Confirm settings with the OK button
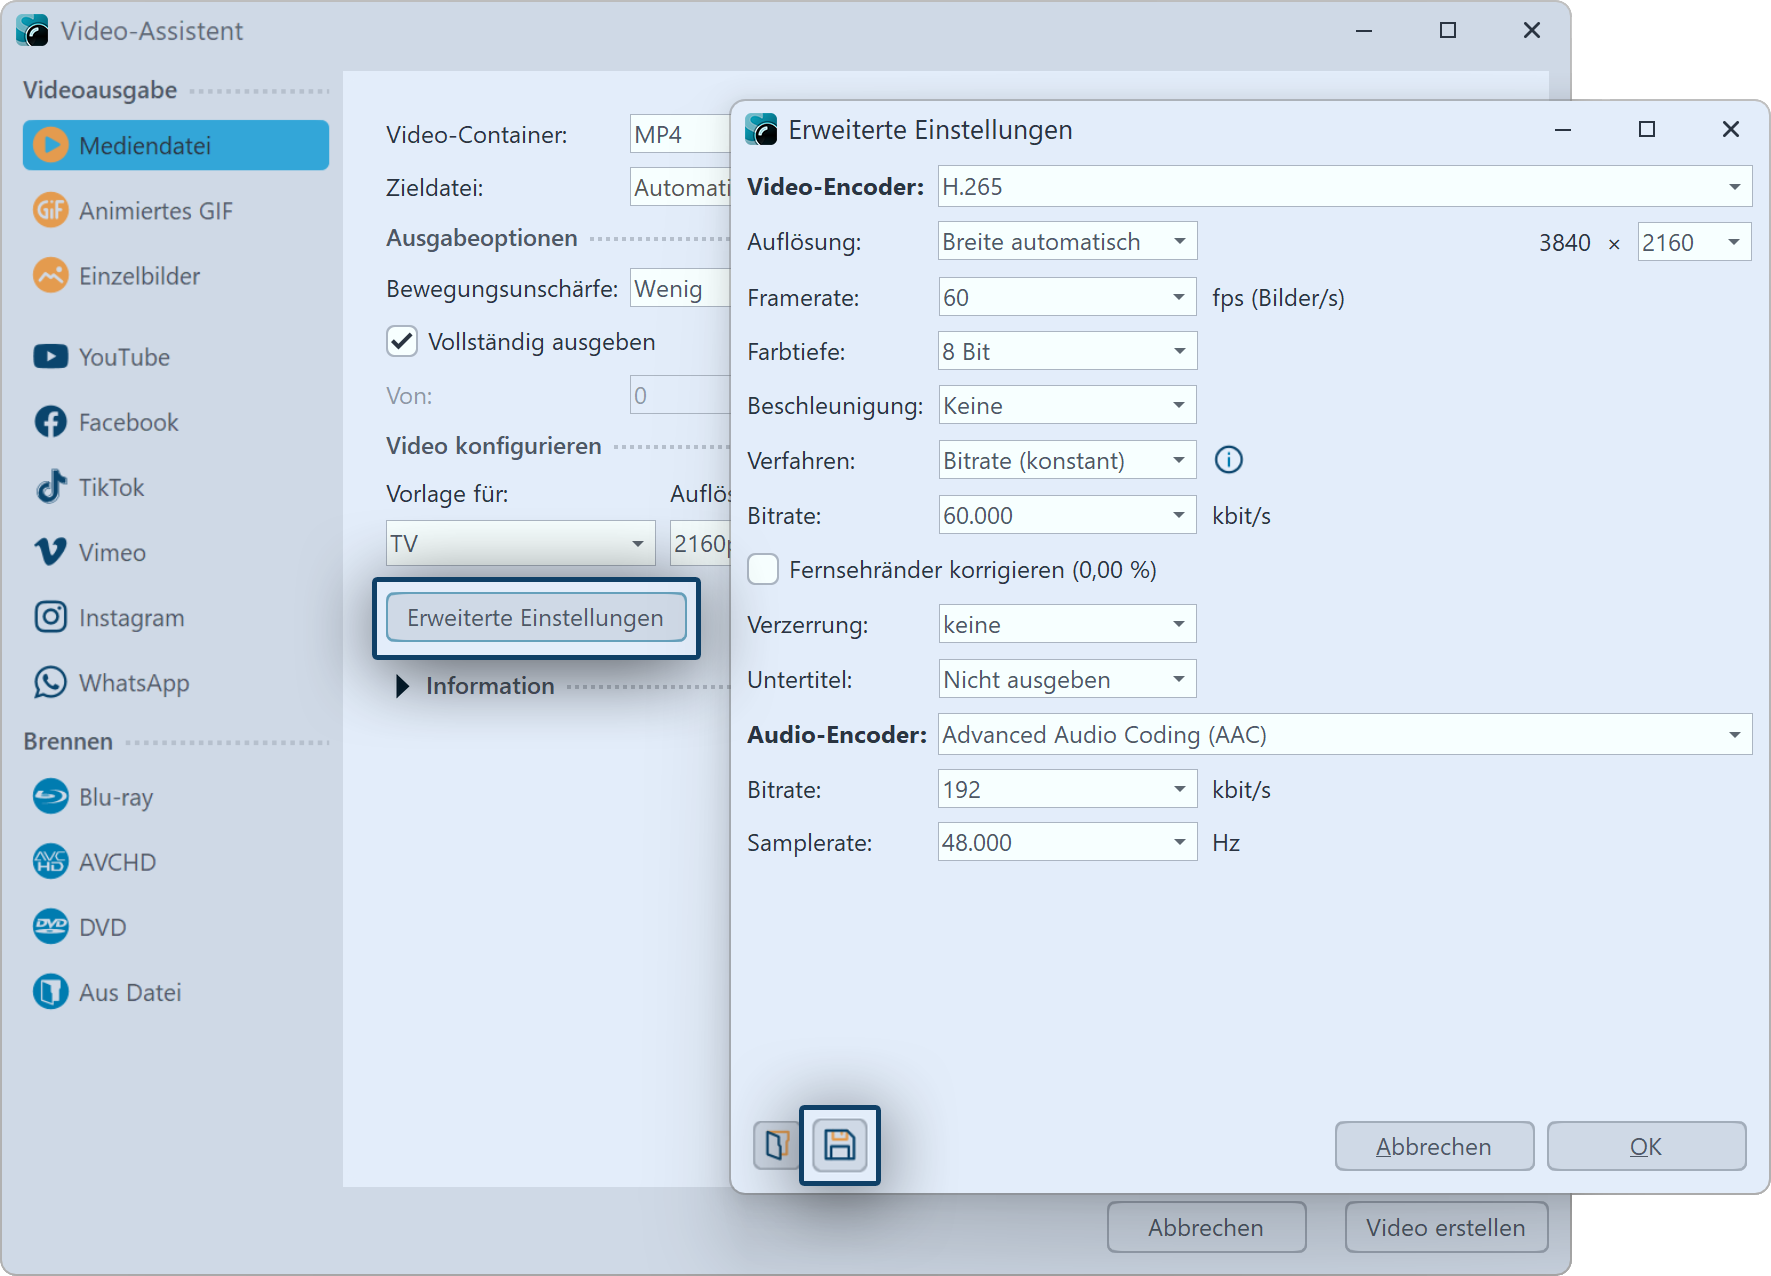Image resolution: width=1771 pixels, height=1276 pixels. tap(1645, 1147)
